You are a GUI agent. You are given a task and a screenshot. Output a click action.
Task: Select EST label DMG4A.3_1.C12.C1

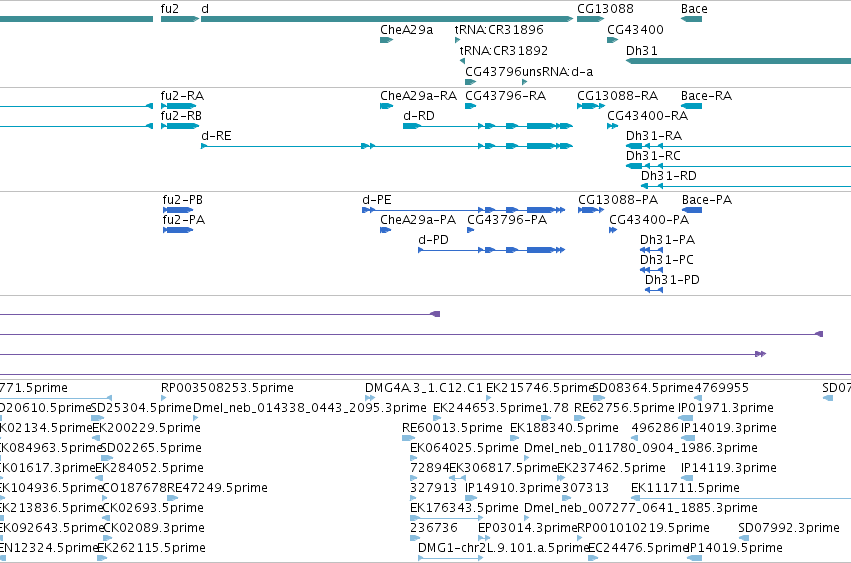[423, 388]
